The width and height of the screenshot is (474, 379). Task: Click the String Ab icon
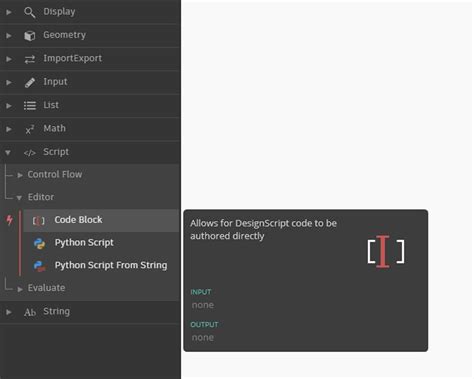click(30, 312)
